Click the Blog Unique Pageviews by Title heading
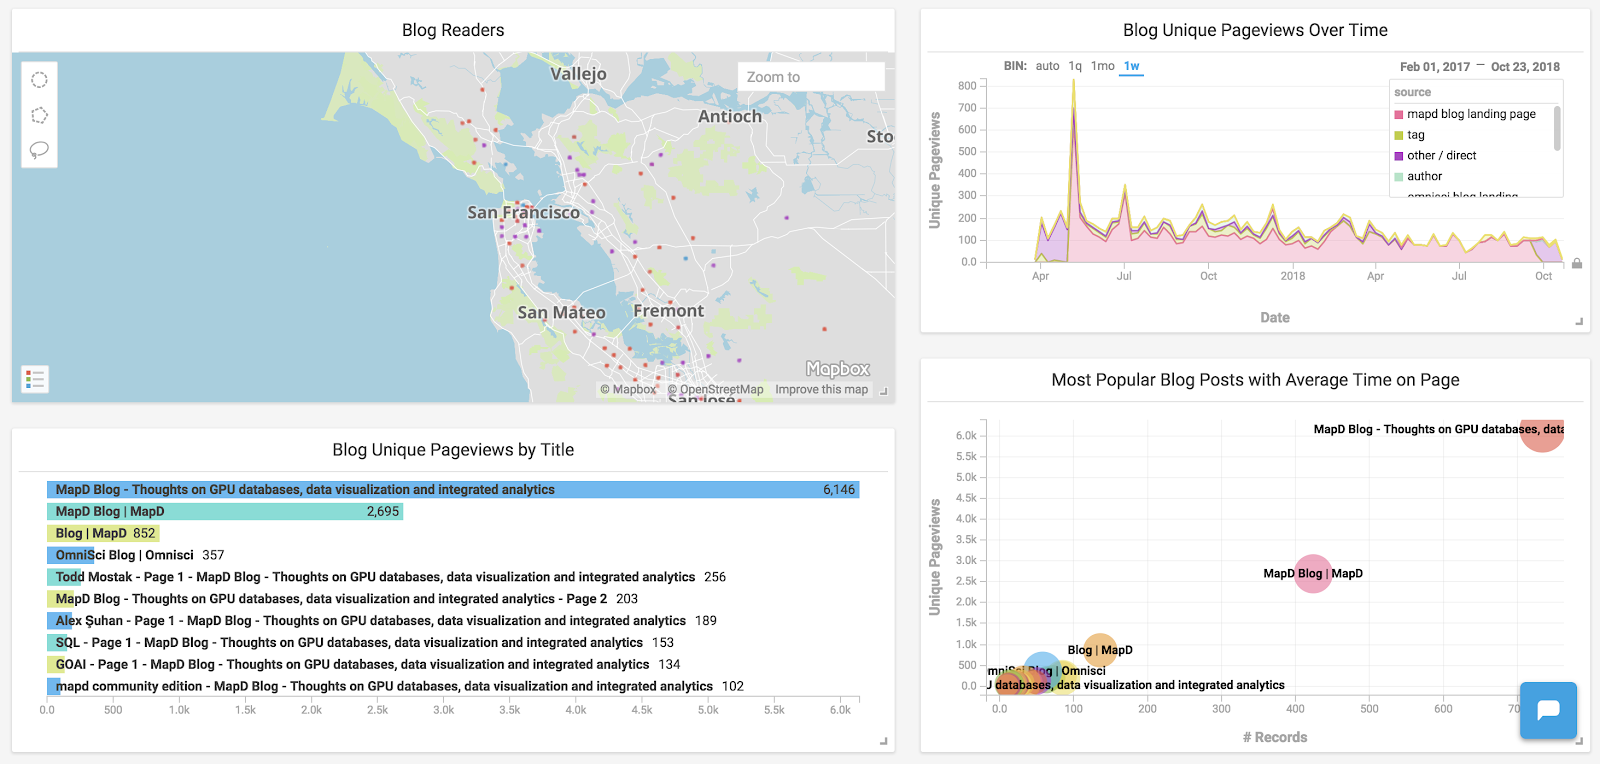Screen dimensions: 1600x764 [453, 450]
